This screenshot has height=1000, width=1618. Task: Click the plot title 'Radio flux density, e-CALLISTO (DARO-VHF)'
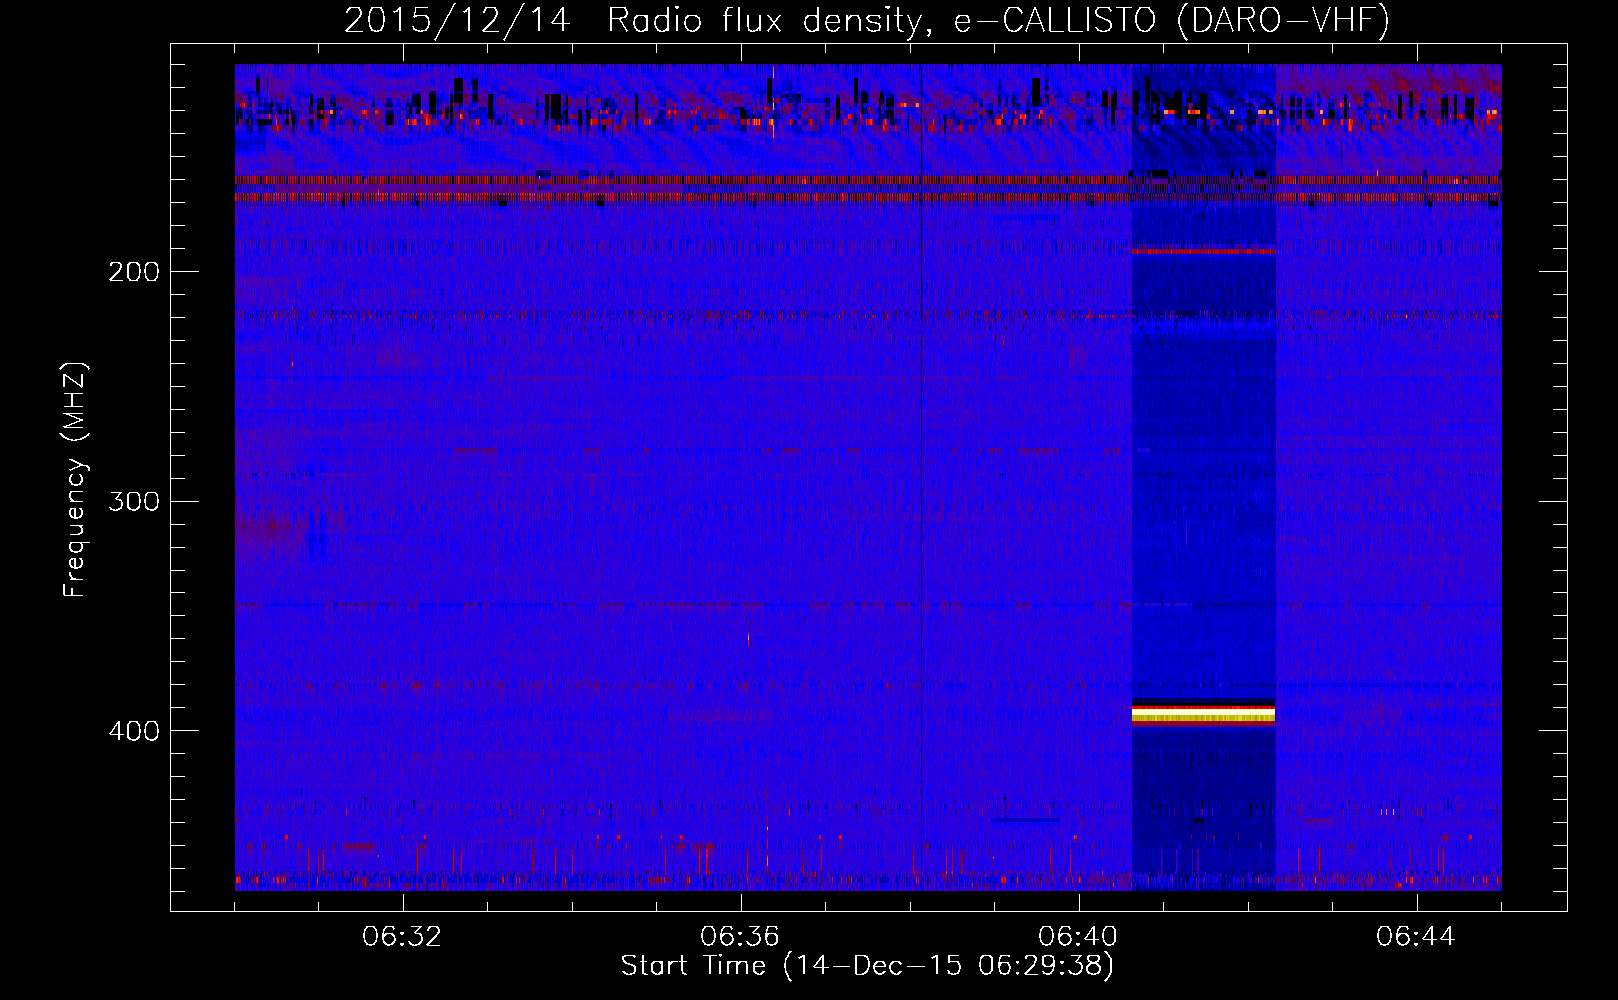click(998, 20)
